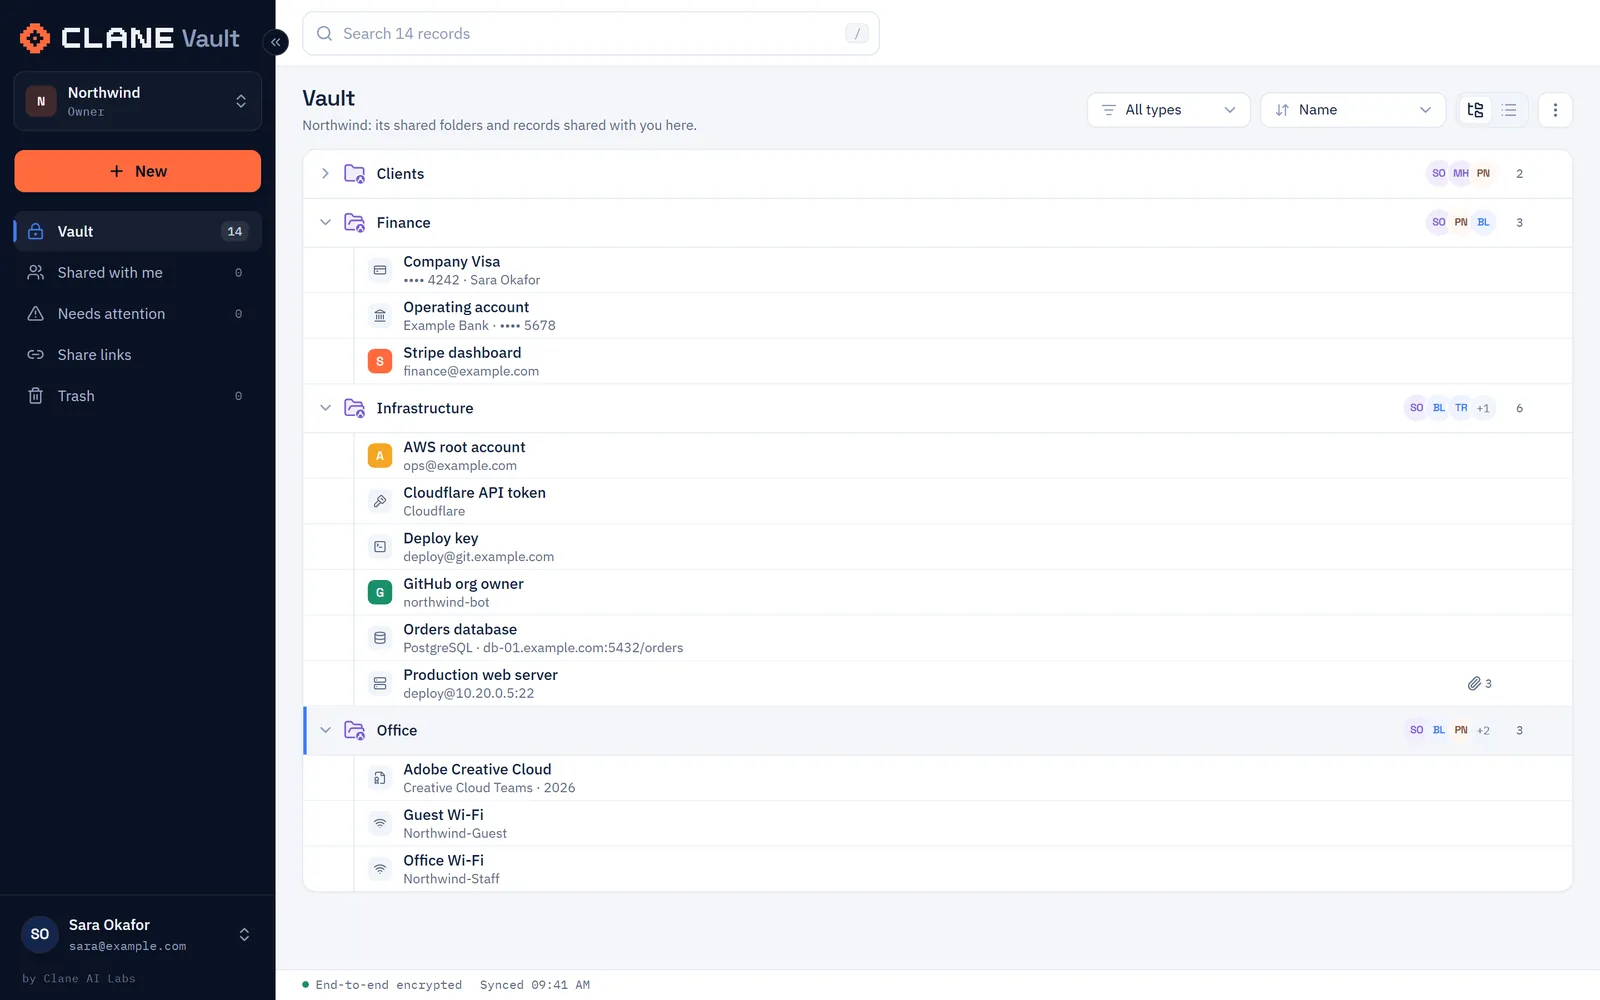Open the Trash section
Image resolution: width=1600 pixels, height=1000 pixels.
(138, 395)
